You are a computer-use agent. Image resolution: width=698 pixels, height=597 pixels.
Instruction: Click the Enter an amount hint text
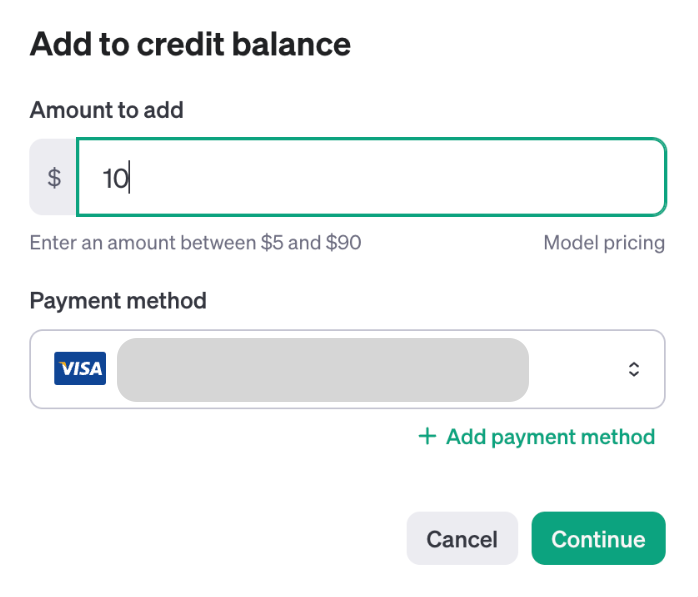195,243
